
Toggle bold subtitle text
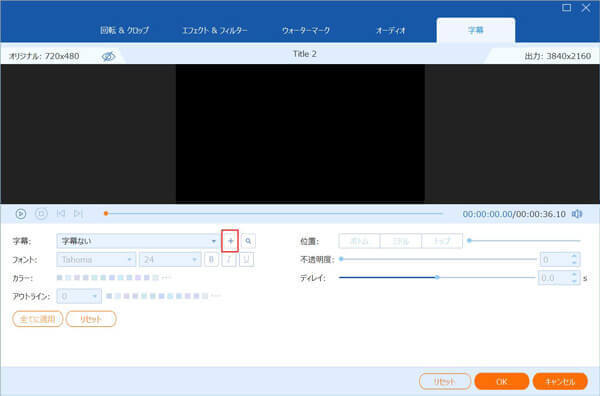tap(211, 259)
